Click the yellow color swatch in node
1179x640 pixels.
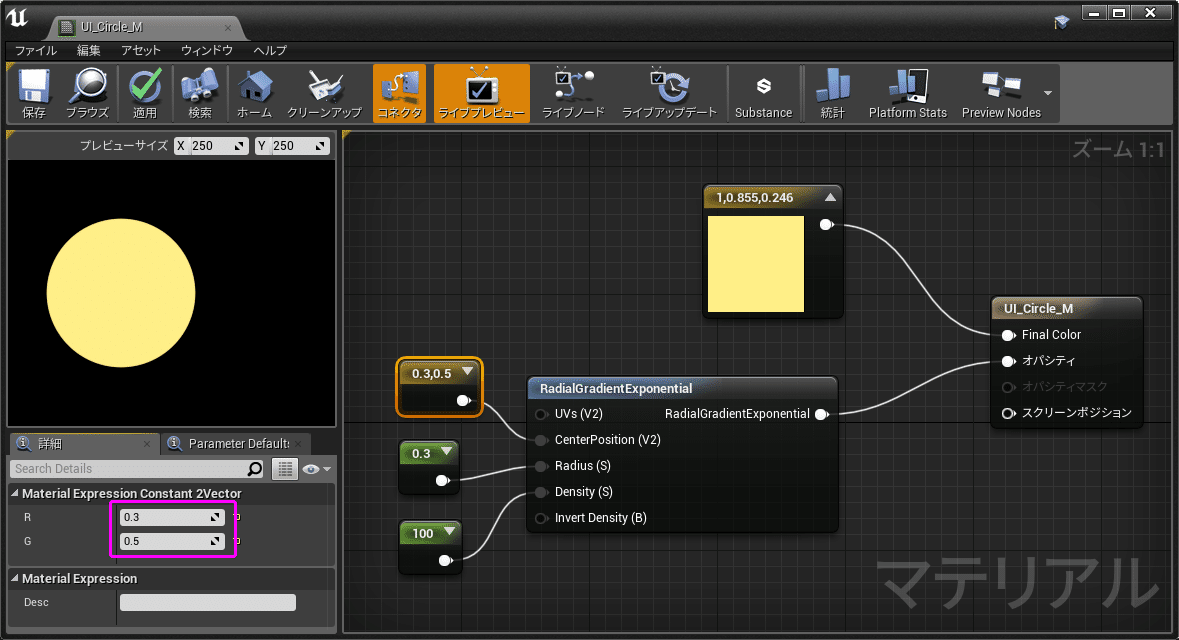click(756, 264)
